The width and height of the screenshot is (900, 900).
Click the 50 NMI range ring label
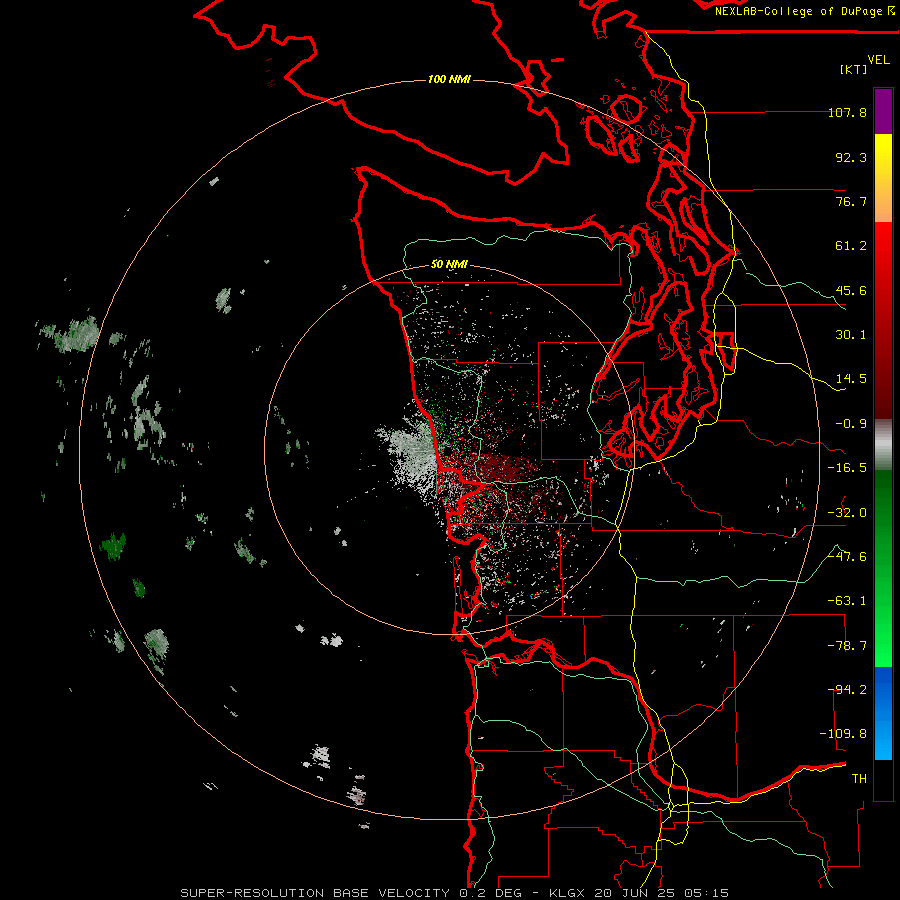(x=449, y=264)
